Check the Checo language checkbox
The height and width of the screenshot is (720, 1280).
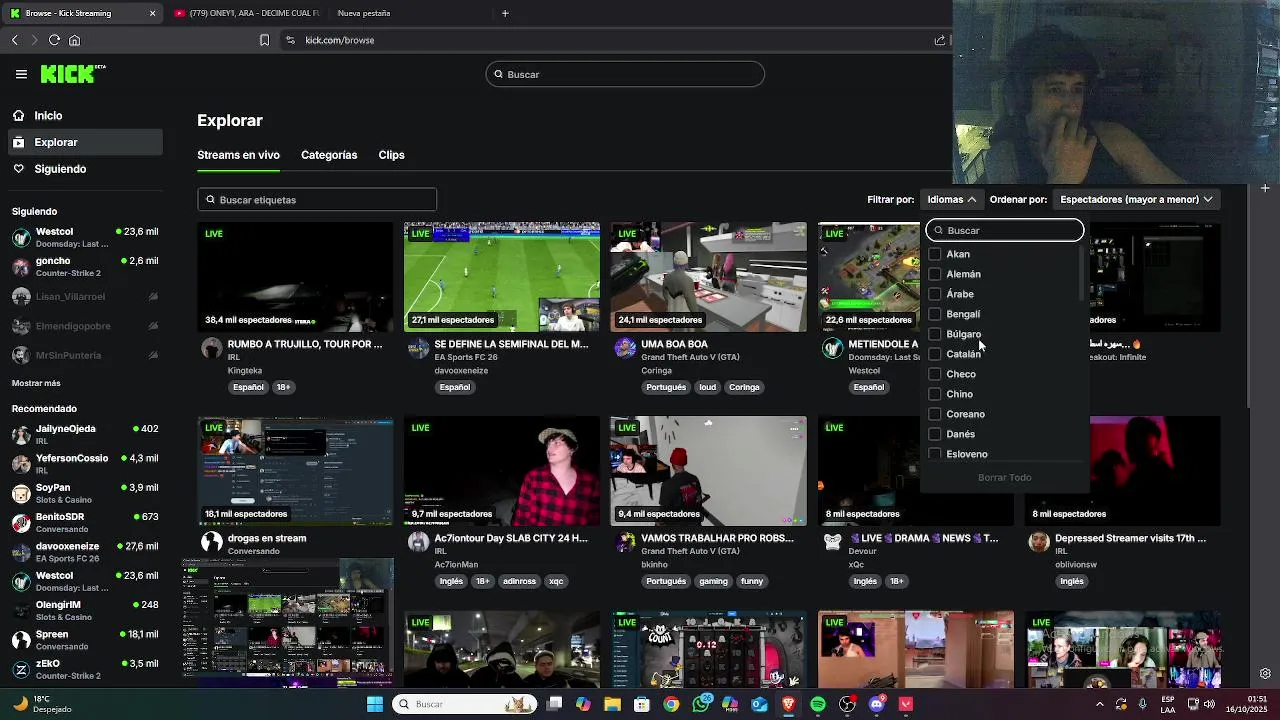coord(935,374)
